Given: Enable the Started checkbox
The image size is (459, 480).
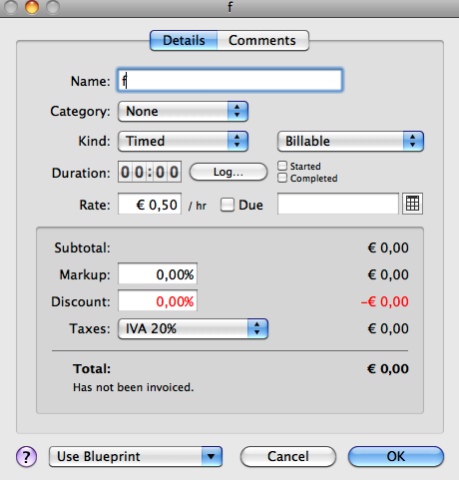Looking at the screenshot, I should pos(282,166).
